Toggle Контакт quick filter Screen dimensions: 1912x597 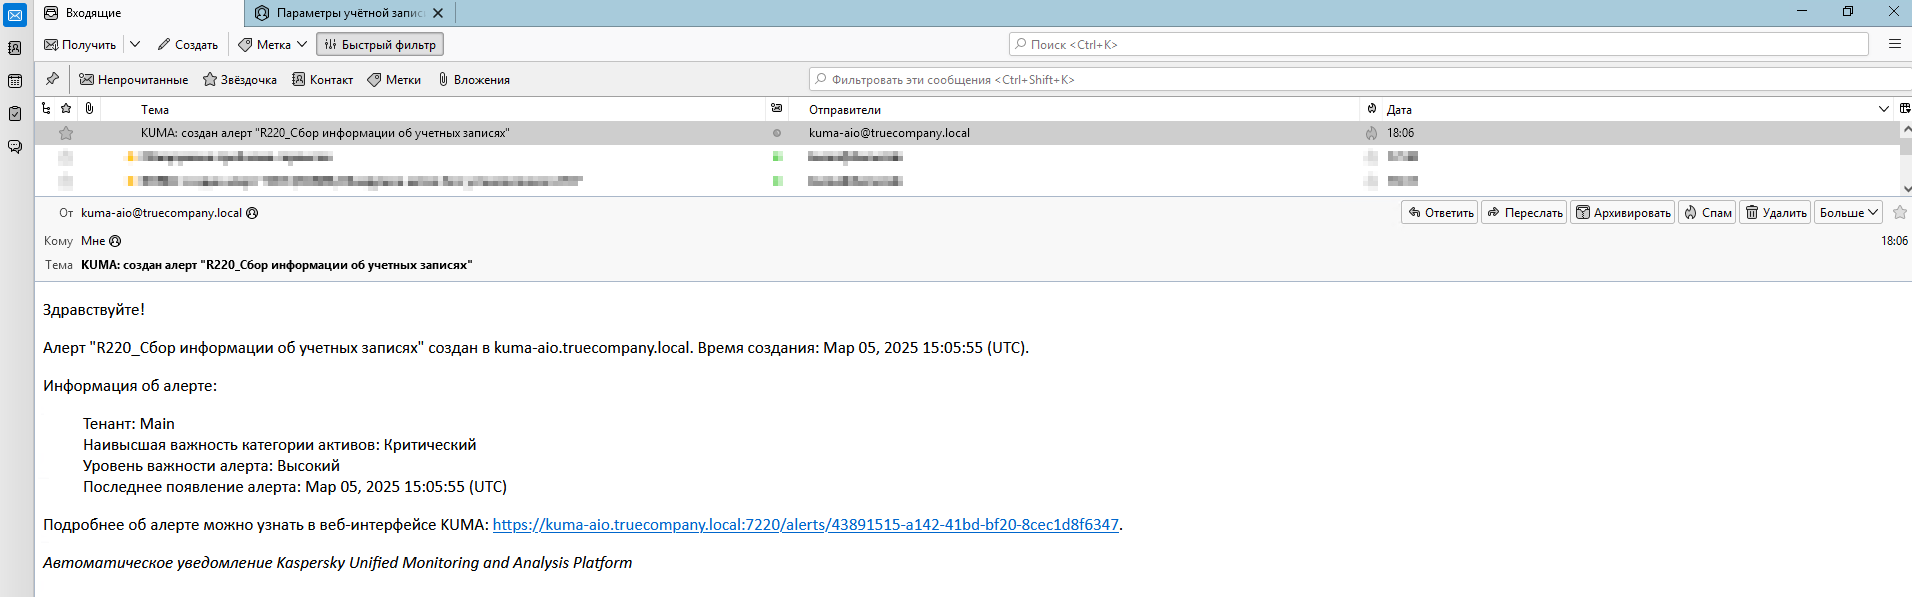click(322, 79)
